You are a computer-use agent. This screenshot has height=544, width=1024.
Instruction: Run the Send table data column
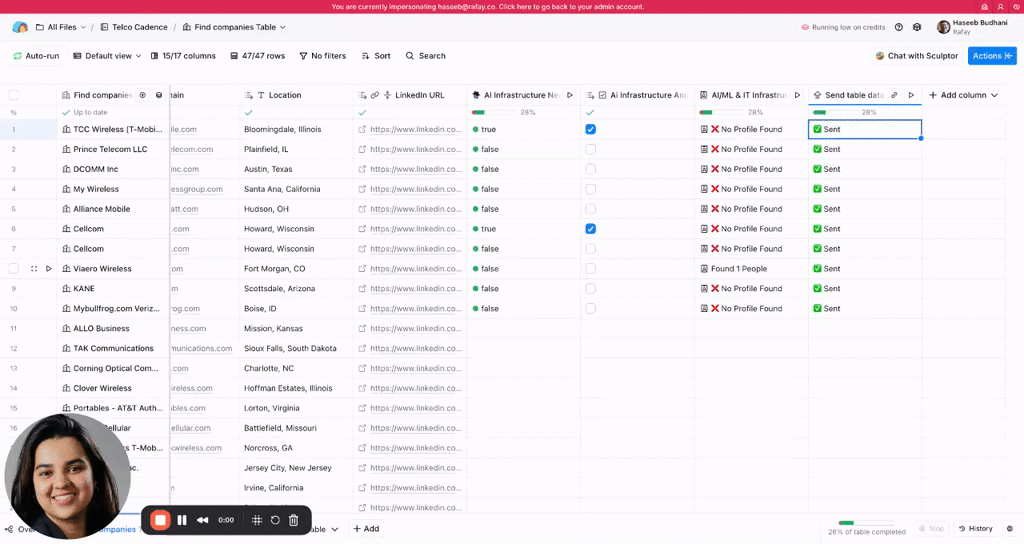[911, 95]
